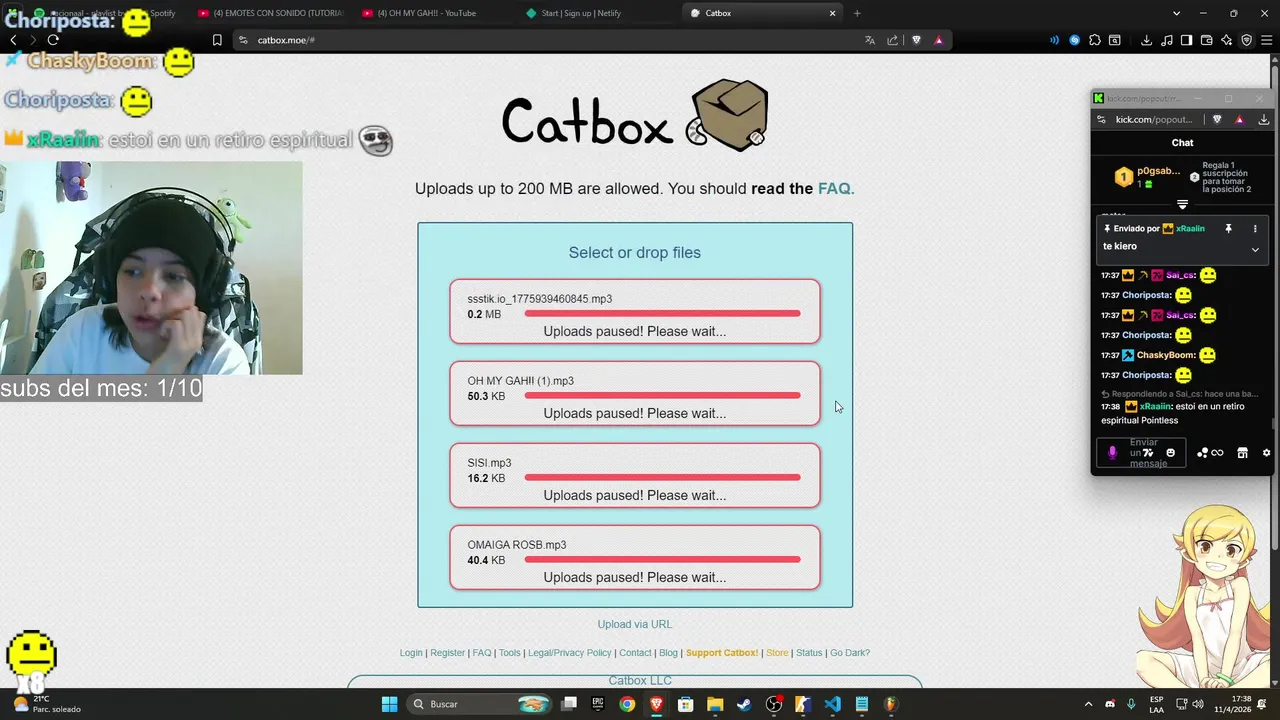
Task: Toggle the browser sidebar panel icon
Action: pyautogui.click(x=1186, y=40)
